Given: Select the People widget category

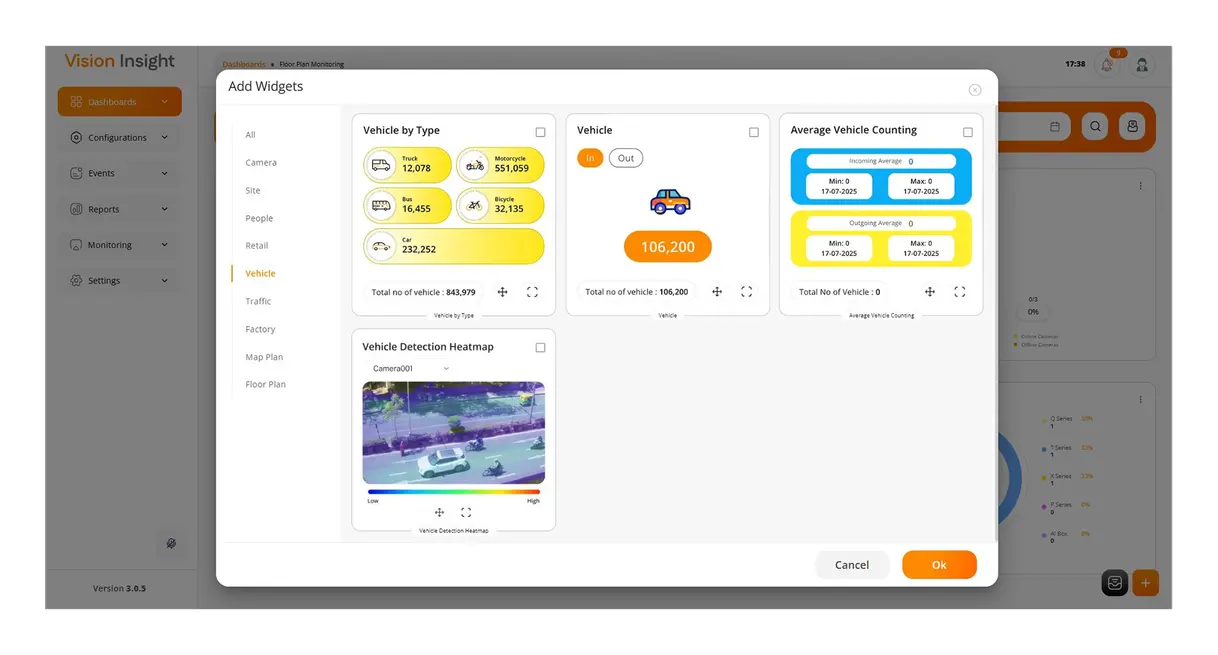Looking at the screenshot, I should pos(259,218).
